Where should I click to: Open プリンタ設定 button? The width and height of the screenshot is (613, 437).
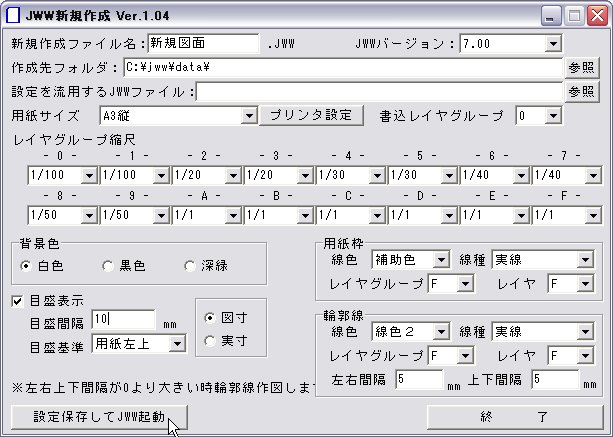click(x=311, y=115)
